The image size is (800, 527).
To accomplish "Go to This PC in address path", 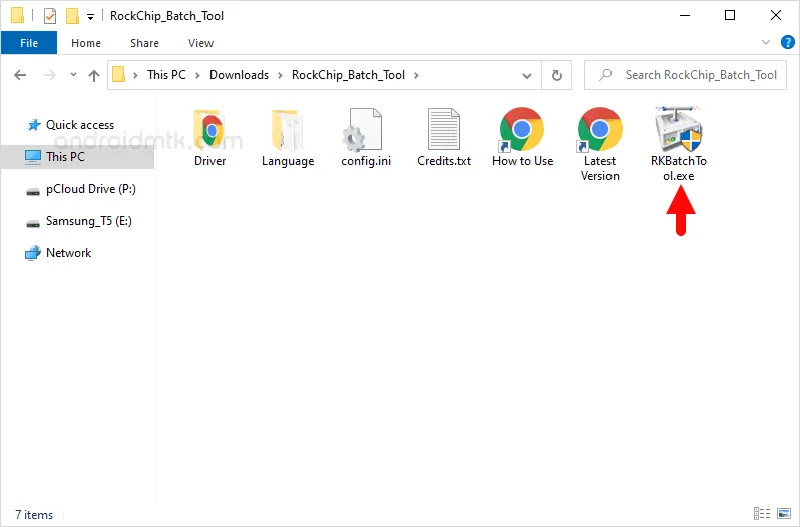I will 166,75.
